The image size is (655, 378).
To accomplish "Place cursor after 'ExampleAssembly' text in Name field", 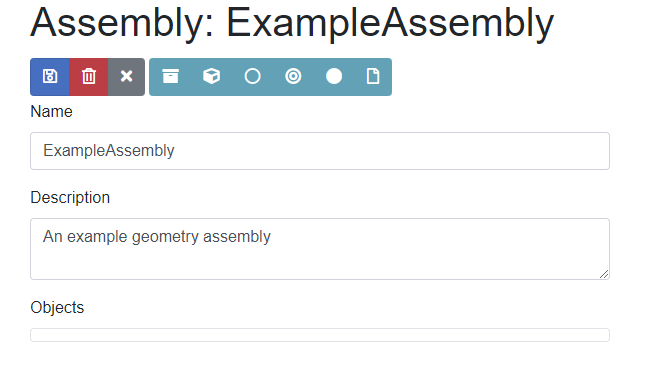I will point(175,151).
